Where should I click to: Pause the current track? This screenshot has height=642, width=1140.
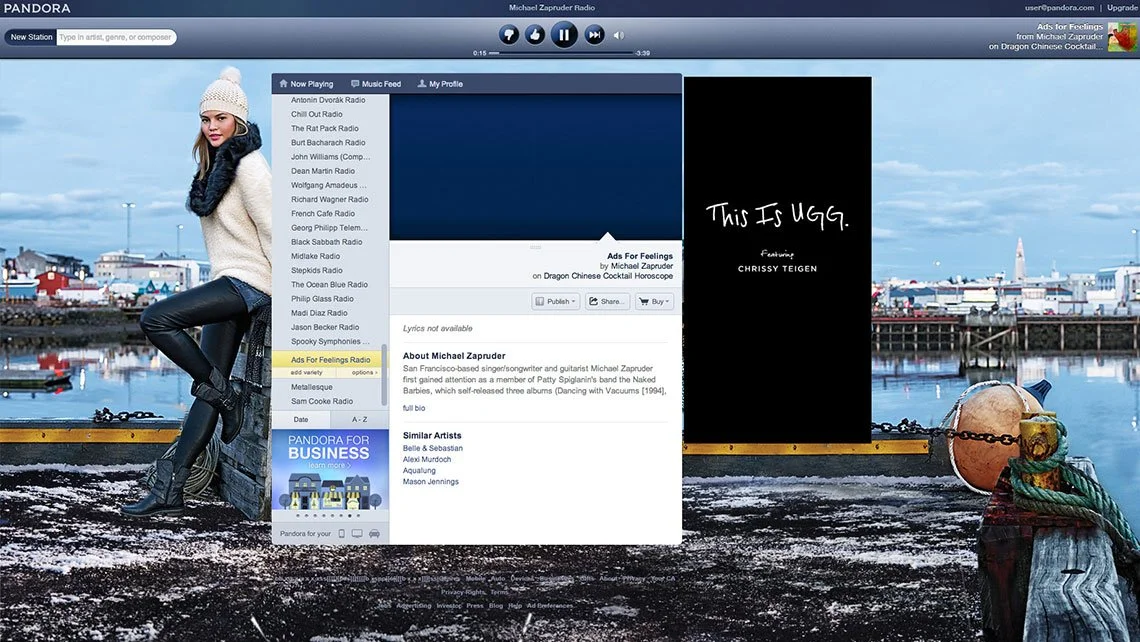pos(564,35)
